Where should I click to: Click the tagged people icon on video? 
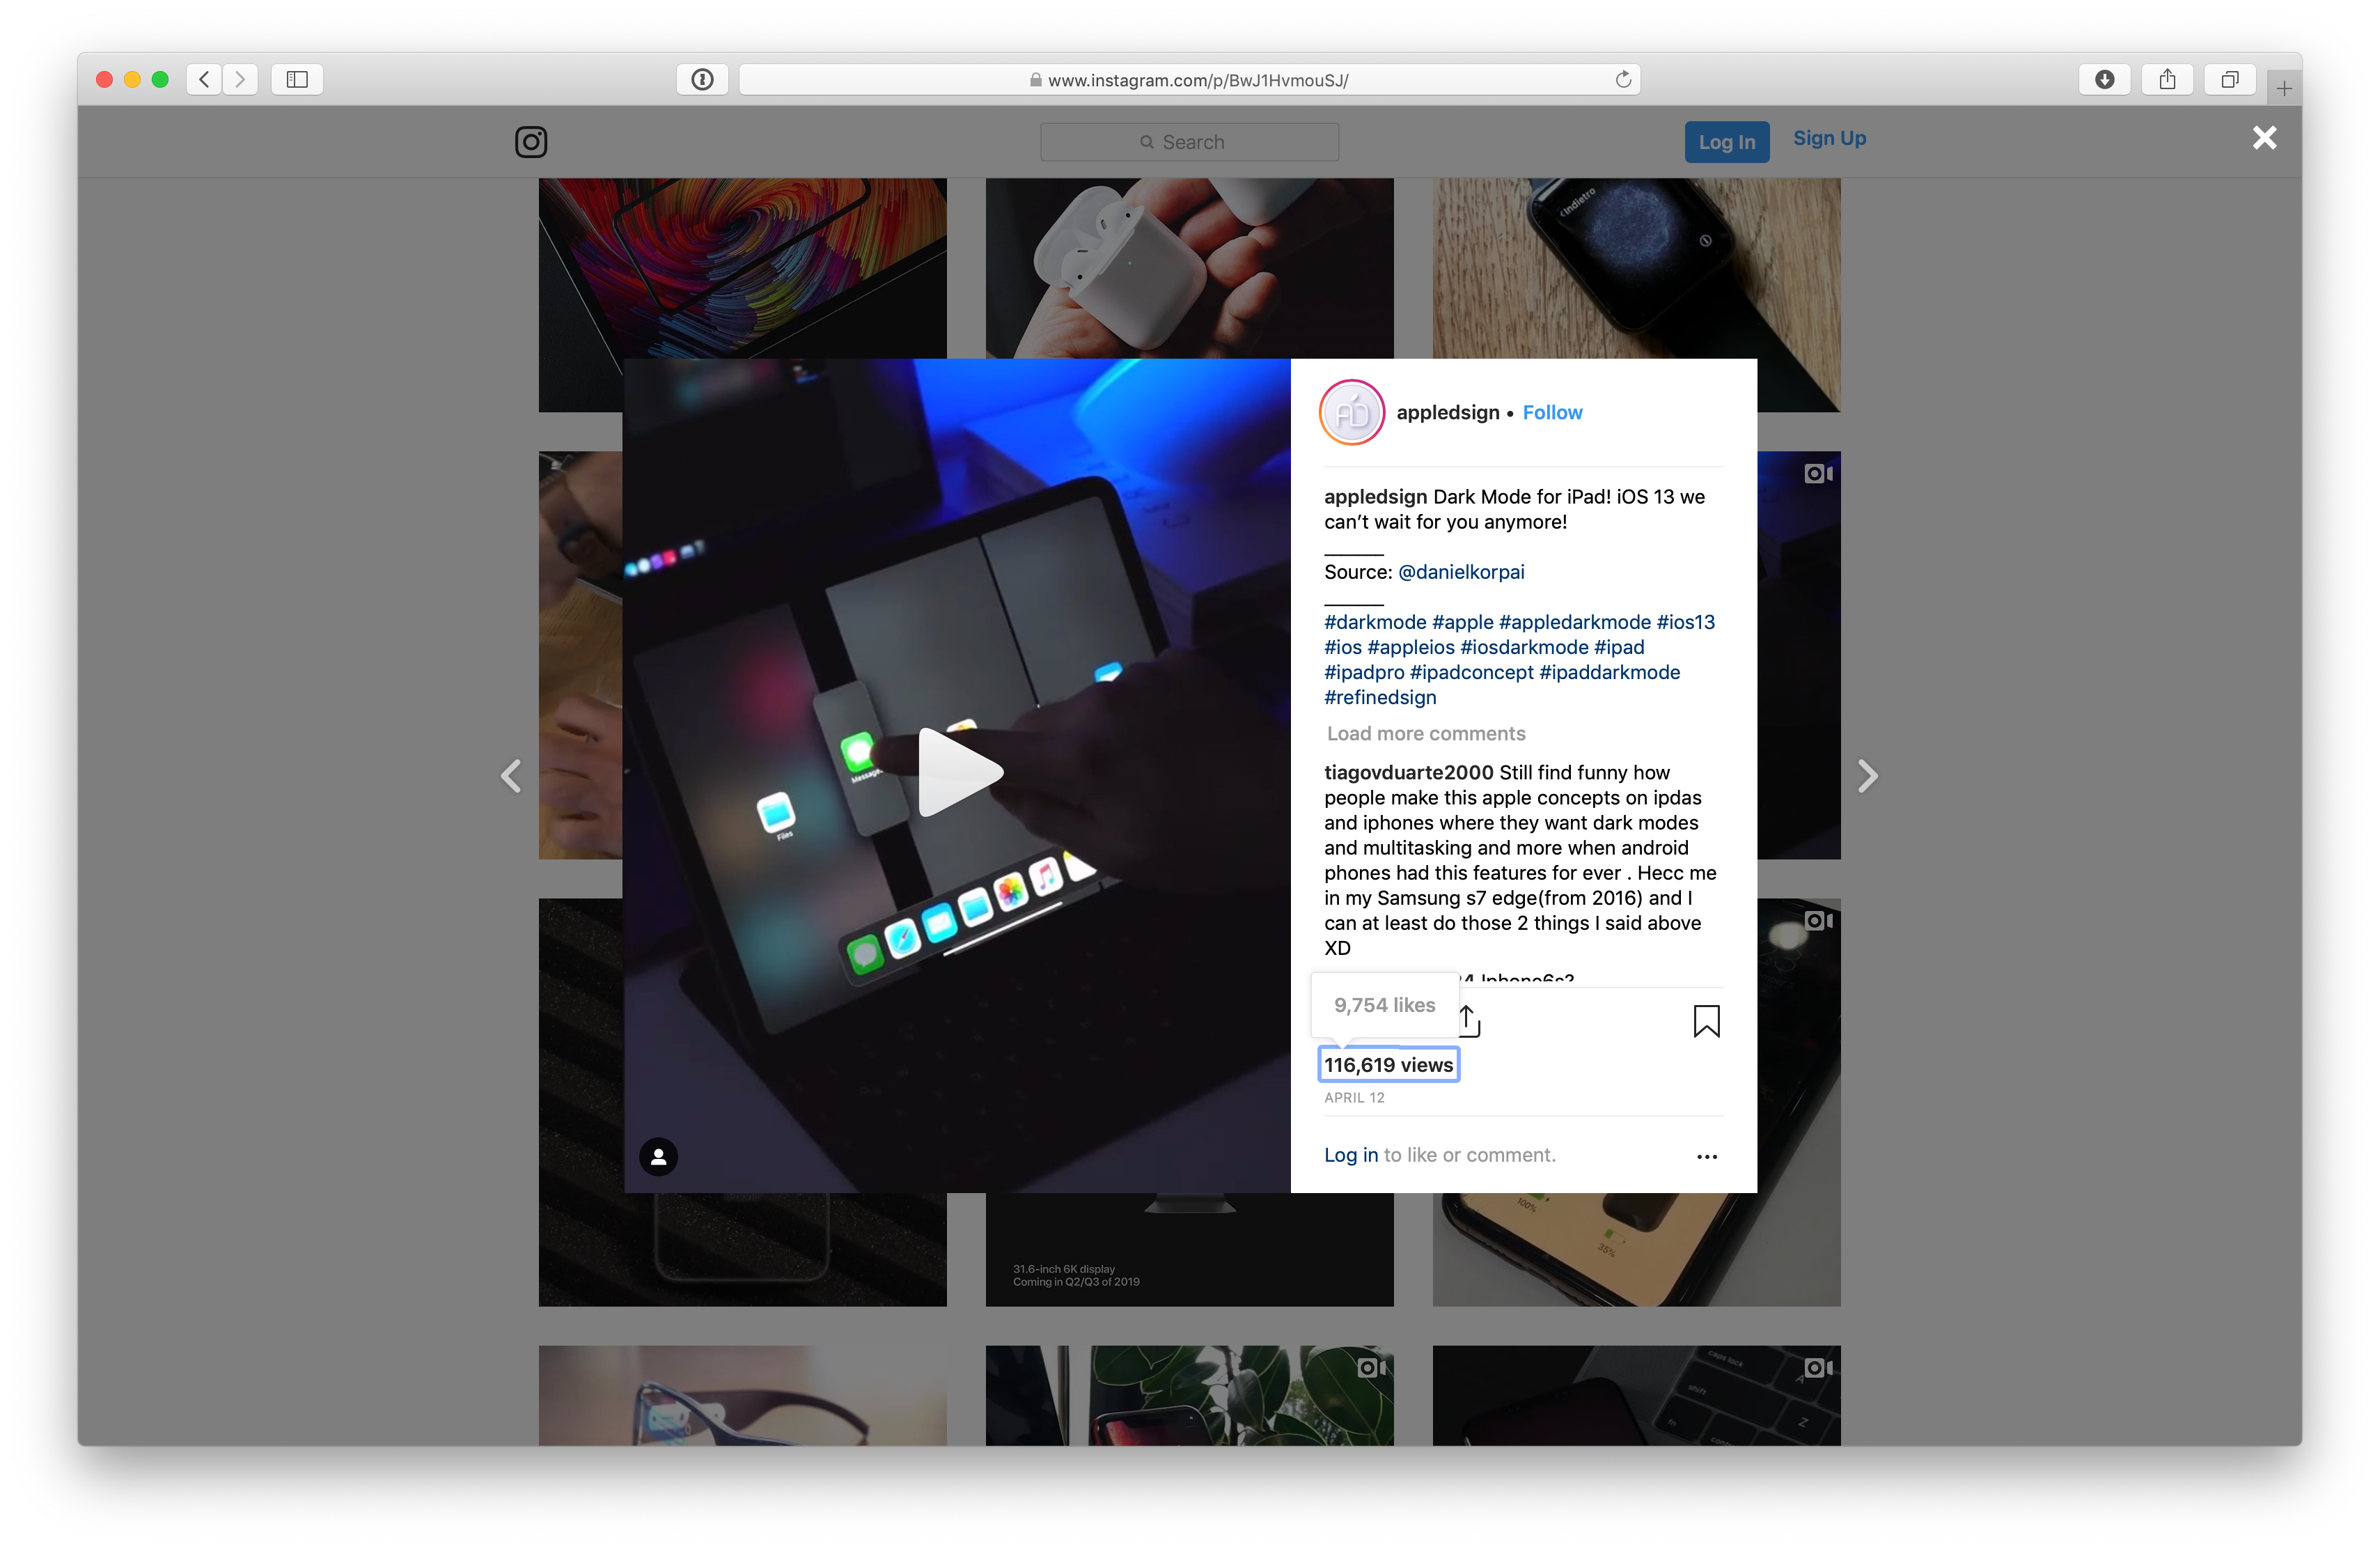click(x=658, y=1157)
